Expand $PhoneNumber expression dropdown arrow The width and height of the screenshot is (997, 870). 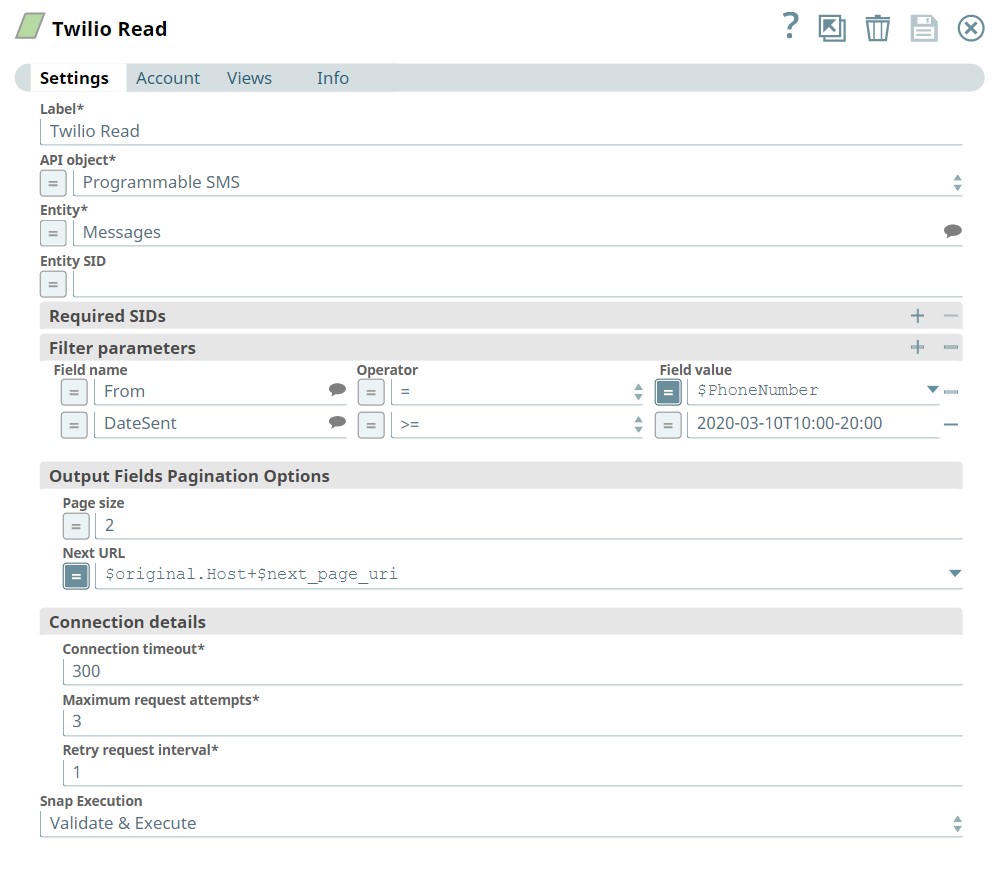(x=933, y=389)
